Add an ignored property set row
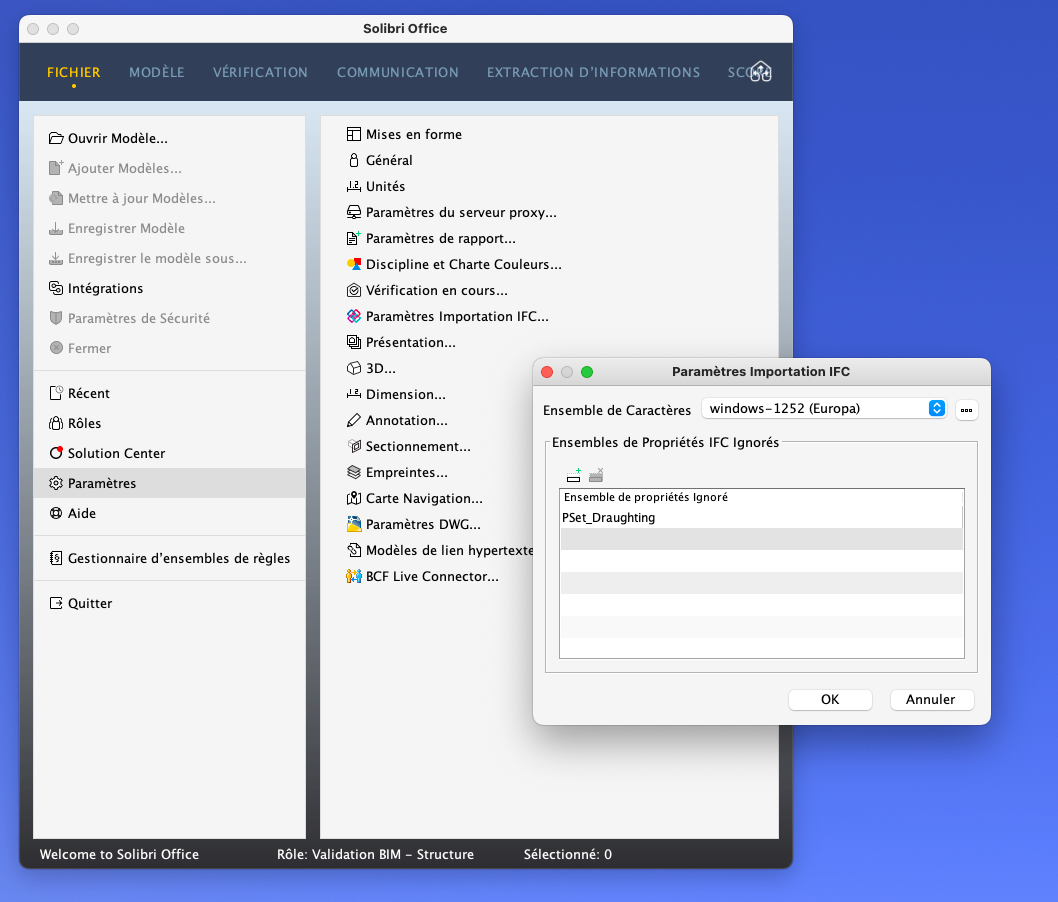The width and height of the screenshot is (1058, 902). tap(574, 476)
